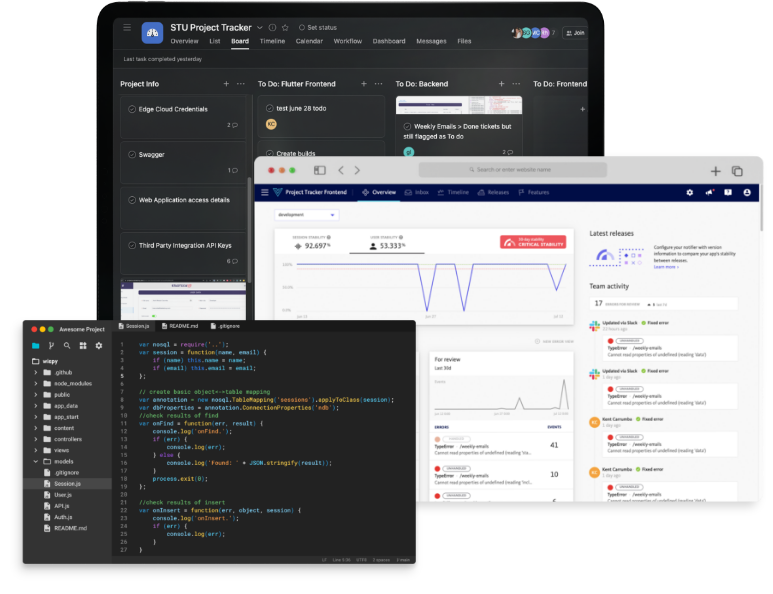Open the editor settings gear icon
The width and height of the screenshot is (773, 594).
[x=99, y=345]
